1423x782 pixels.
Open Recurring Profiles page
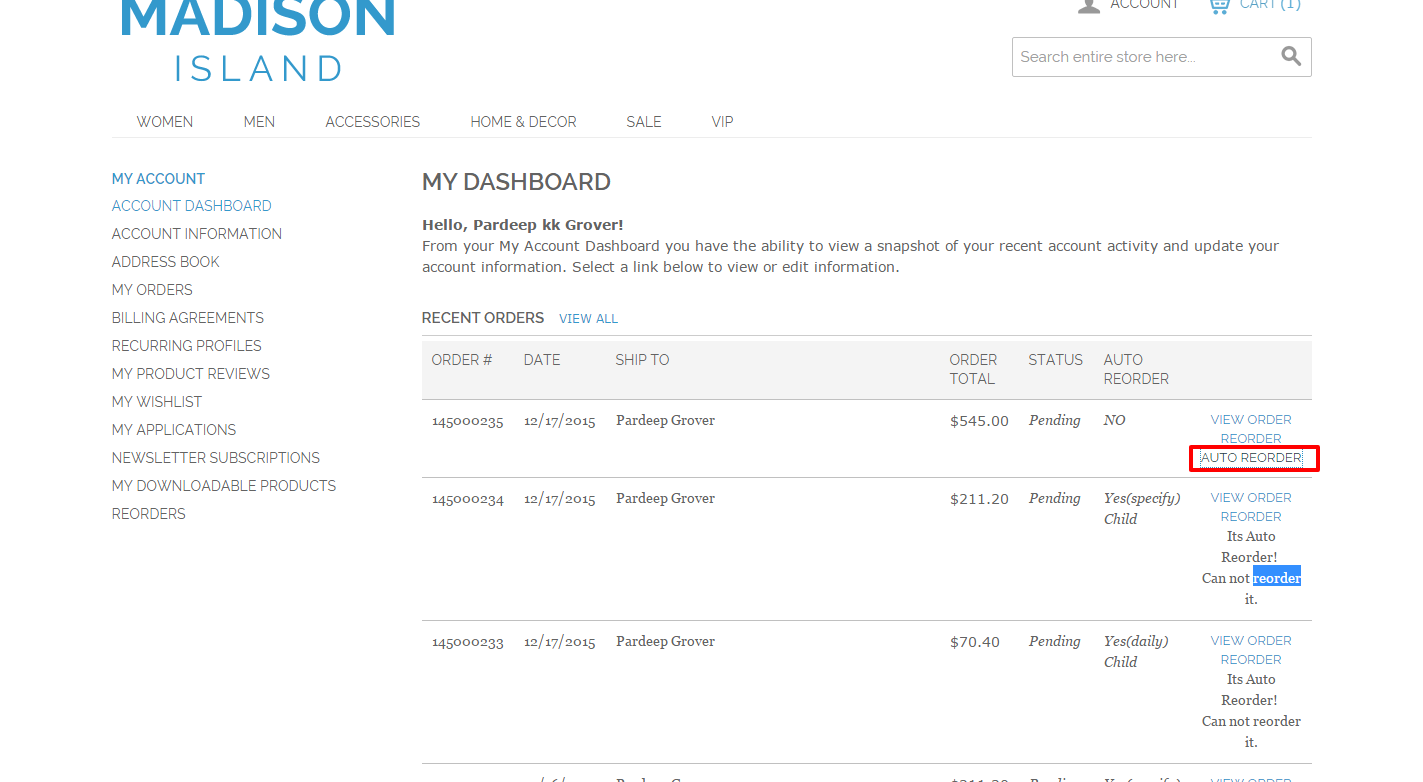point(187,346)
